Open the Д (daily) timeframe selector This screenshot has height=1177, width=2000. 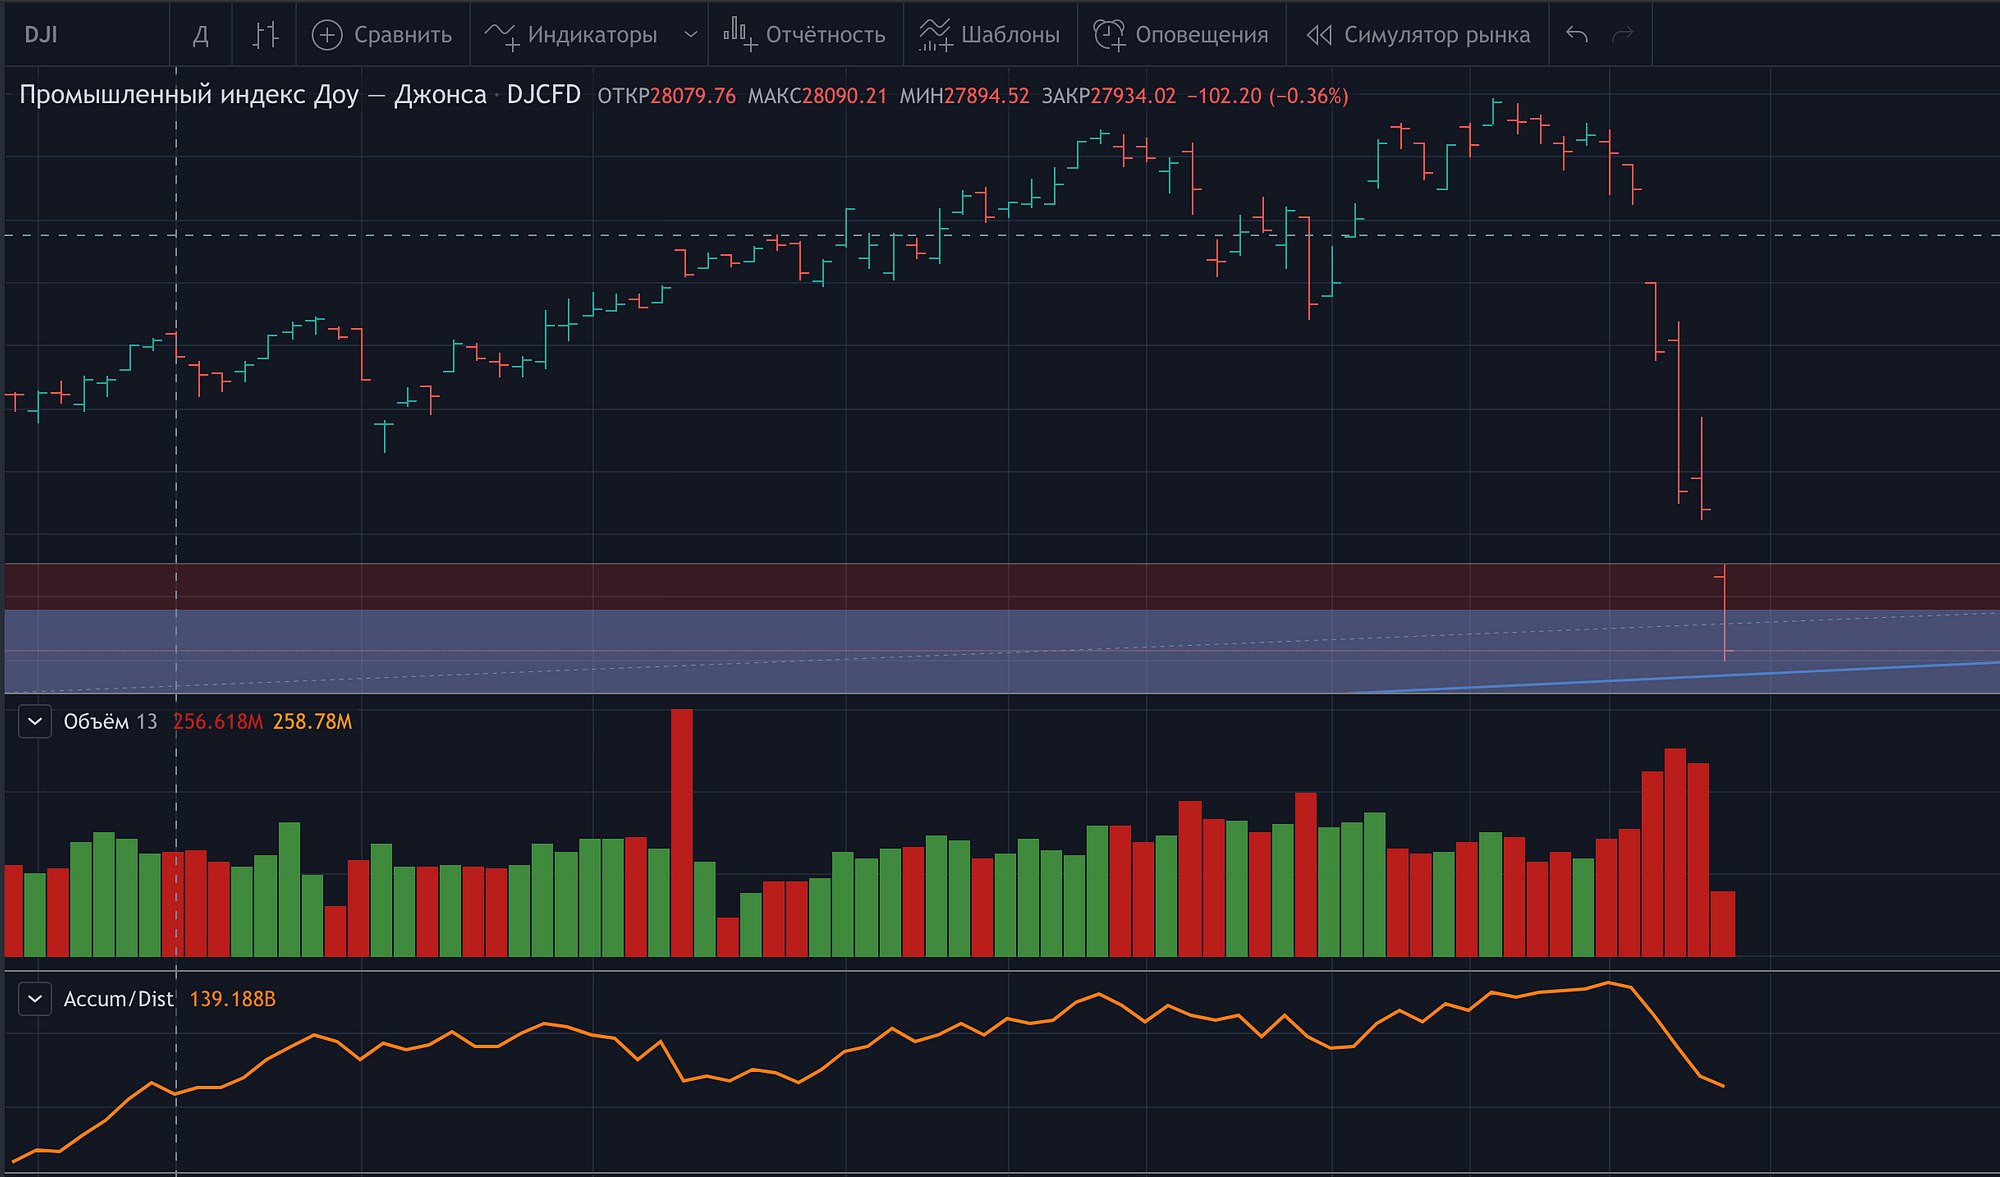[201, 35]
